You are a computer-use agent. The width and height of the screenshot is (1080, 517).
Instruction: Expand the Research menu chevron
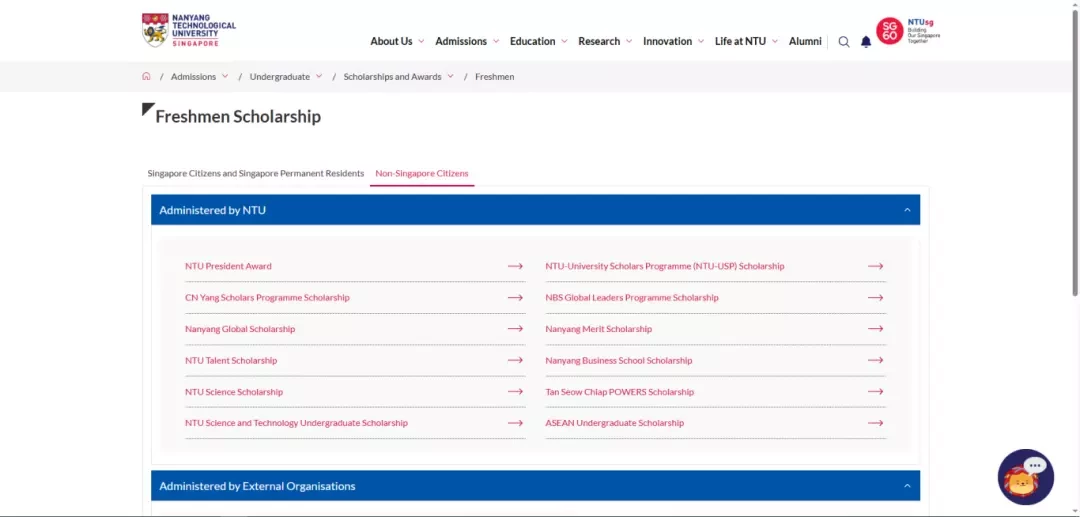point(629,41)
